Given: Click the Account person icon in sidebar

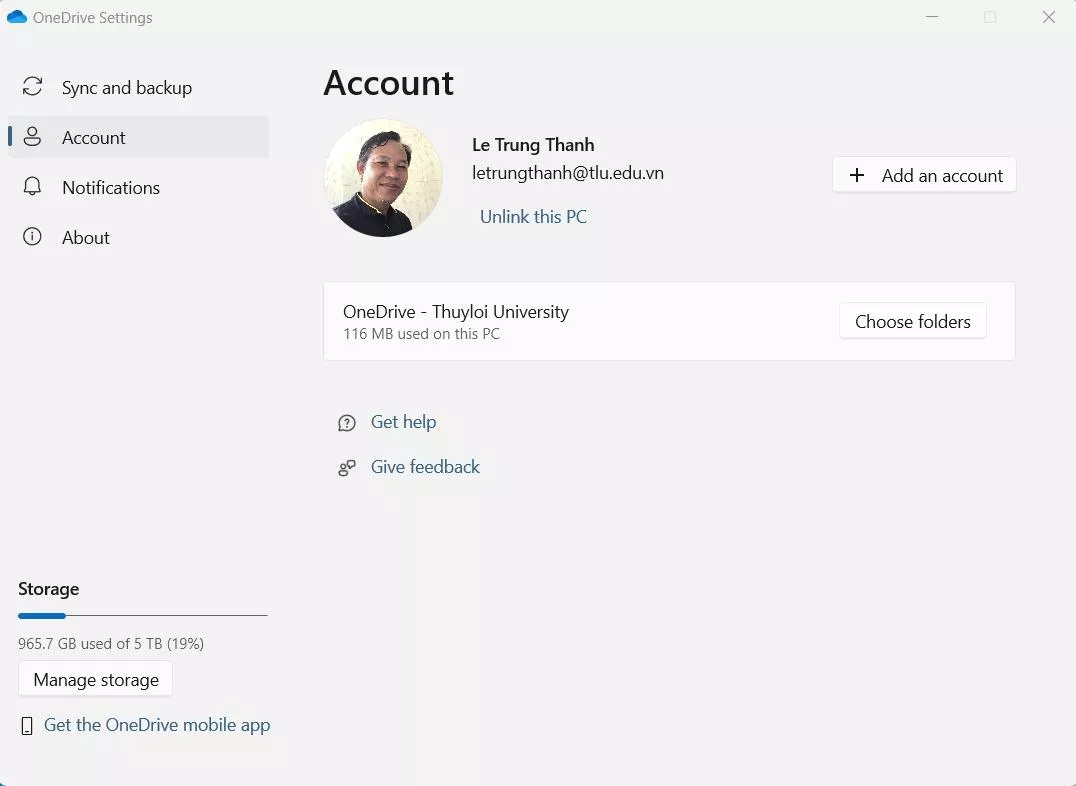Looking at the screenshot, I should 32,137.
